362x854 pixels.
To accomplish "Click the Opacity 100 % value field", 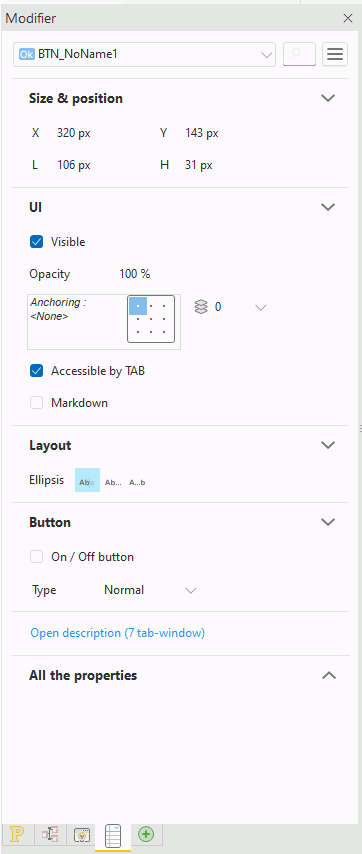I will click(x=134, y=274).
